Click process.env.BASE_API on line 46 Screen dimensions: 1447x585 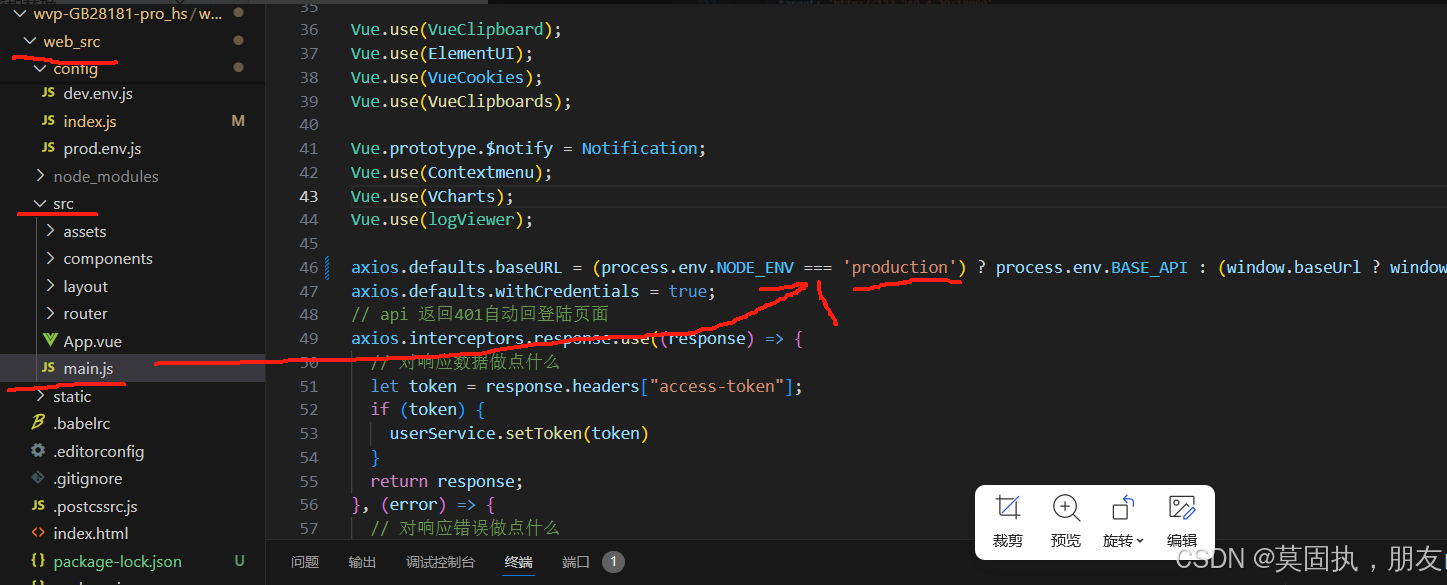coord(1092,267)
